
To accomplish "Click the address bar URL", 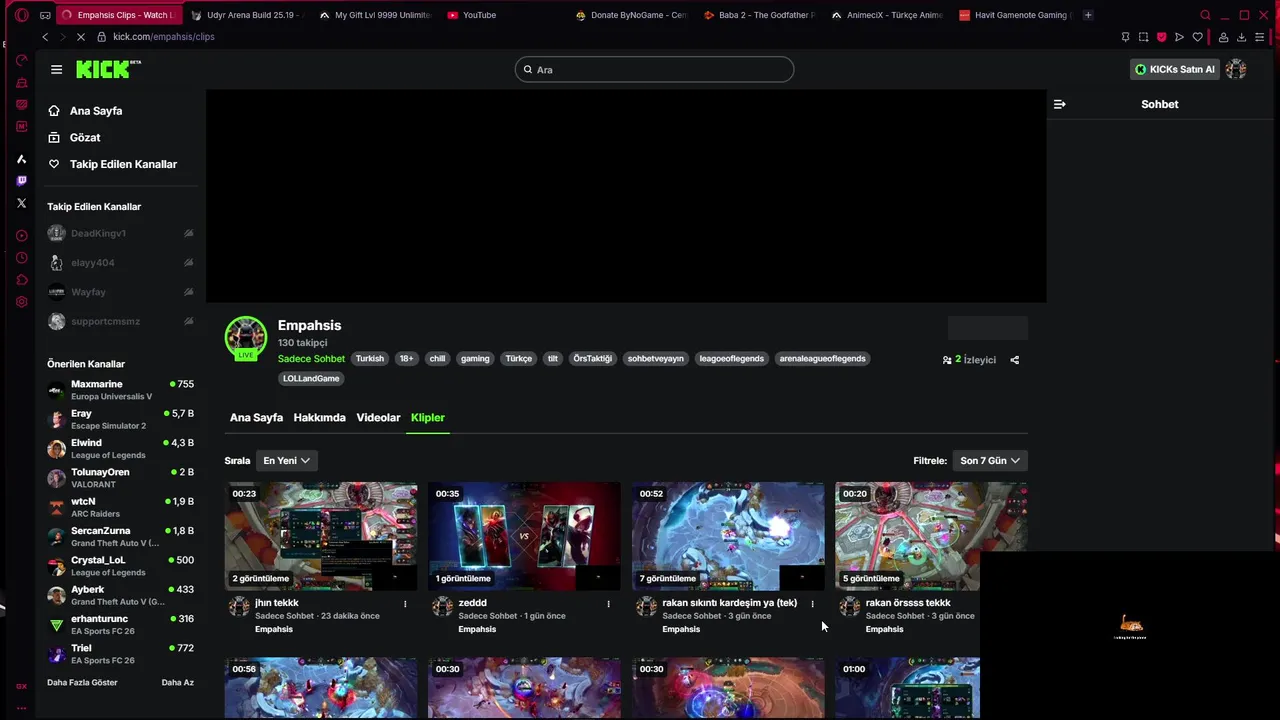I will click(x=164, y=37).
